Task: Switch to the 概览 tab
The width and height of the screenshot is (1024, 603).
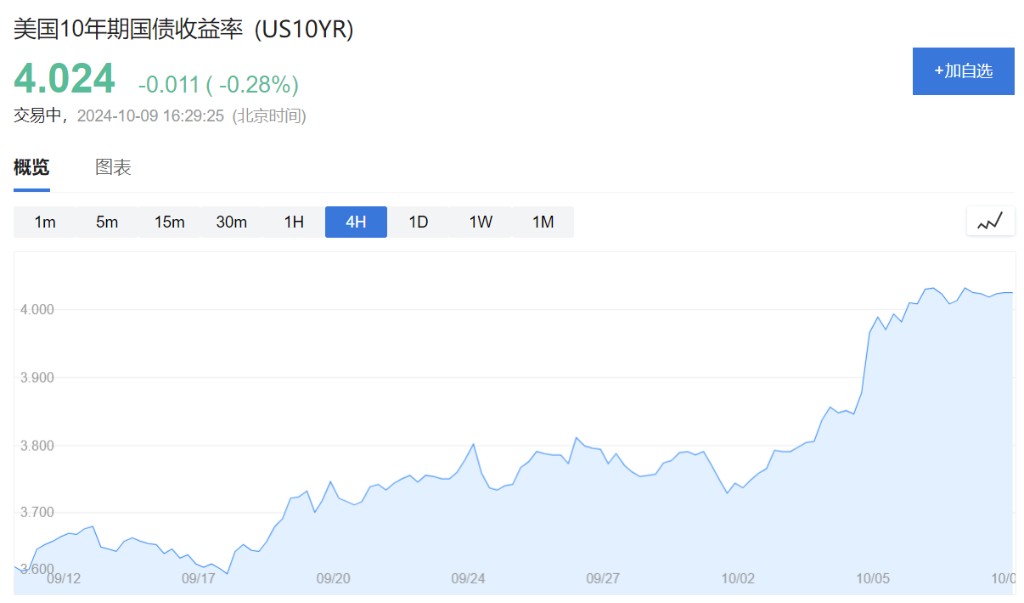Action: tap(31, 167)
